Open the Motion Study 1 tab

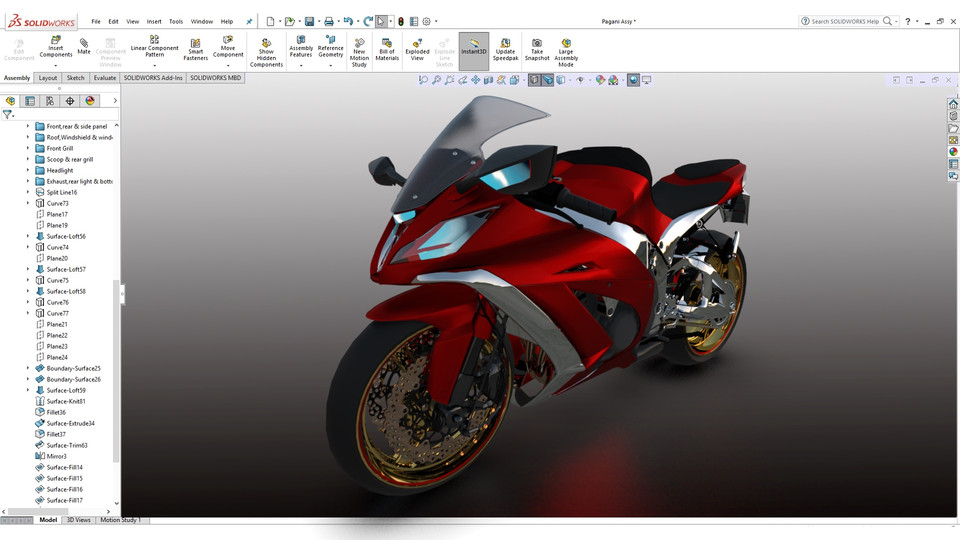click(x=121, y=520)
